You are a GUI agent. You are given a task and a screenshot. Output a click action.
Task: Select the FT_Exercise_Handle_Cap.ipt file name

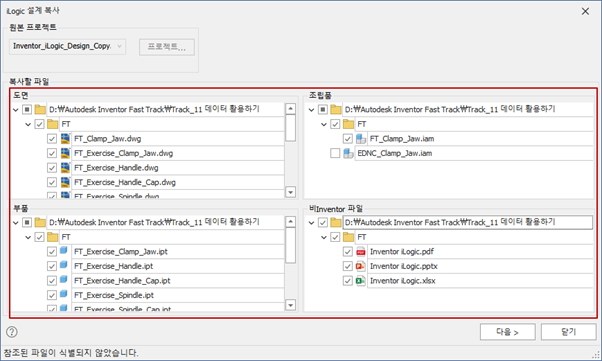122,281
